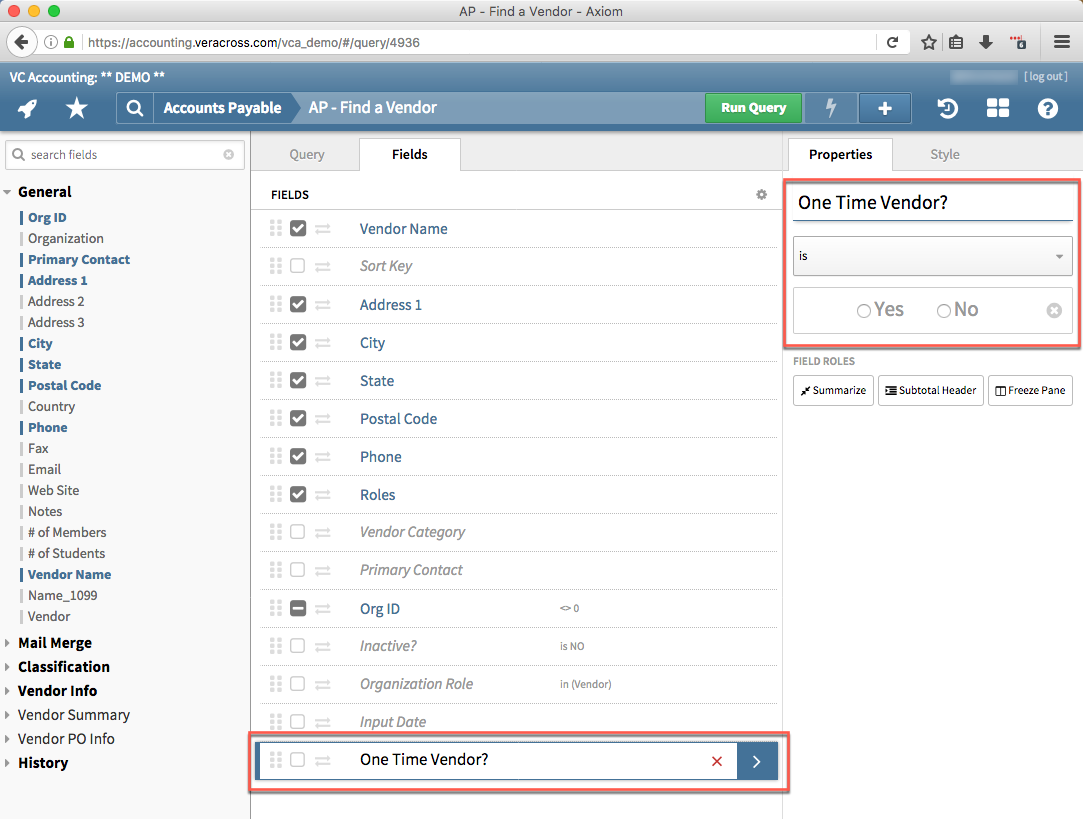Open the 'is' operator dropdown

[x=932, y=256]
